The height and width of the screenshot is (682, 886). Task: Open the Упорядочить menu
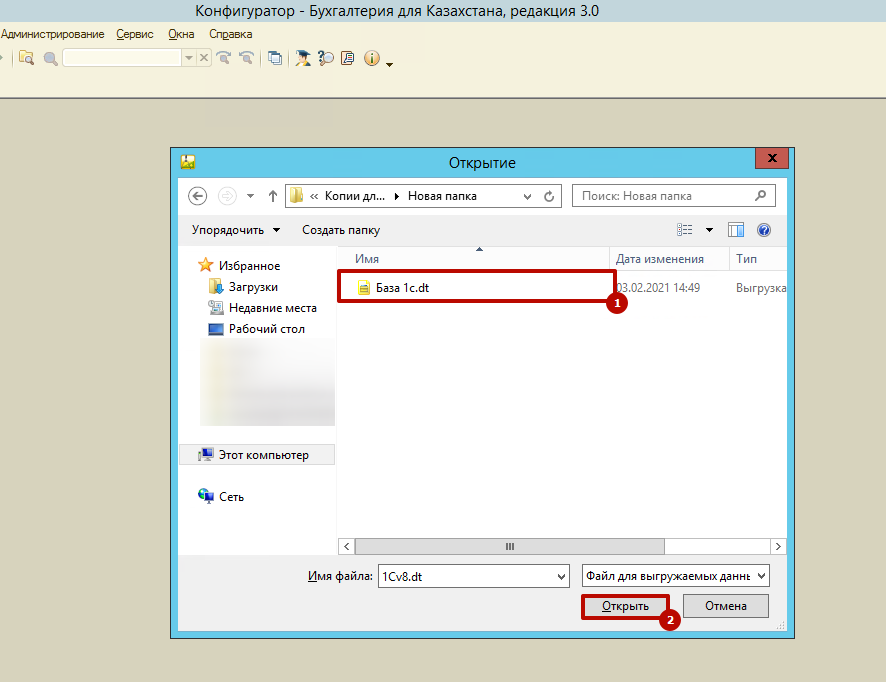pos(236,230)
